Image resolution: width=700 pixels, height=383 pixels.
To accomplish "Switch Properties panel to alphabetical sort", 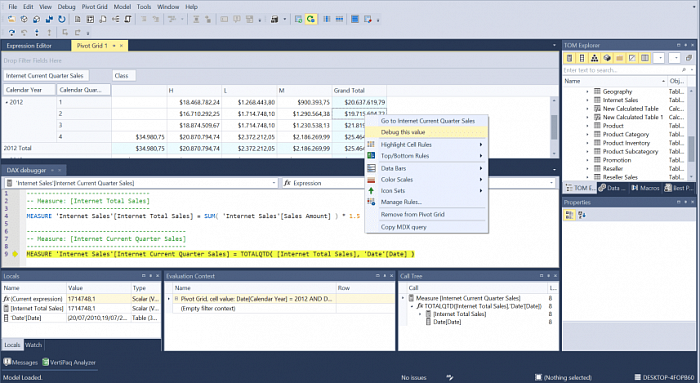I will click(x=581, y=215).
